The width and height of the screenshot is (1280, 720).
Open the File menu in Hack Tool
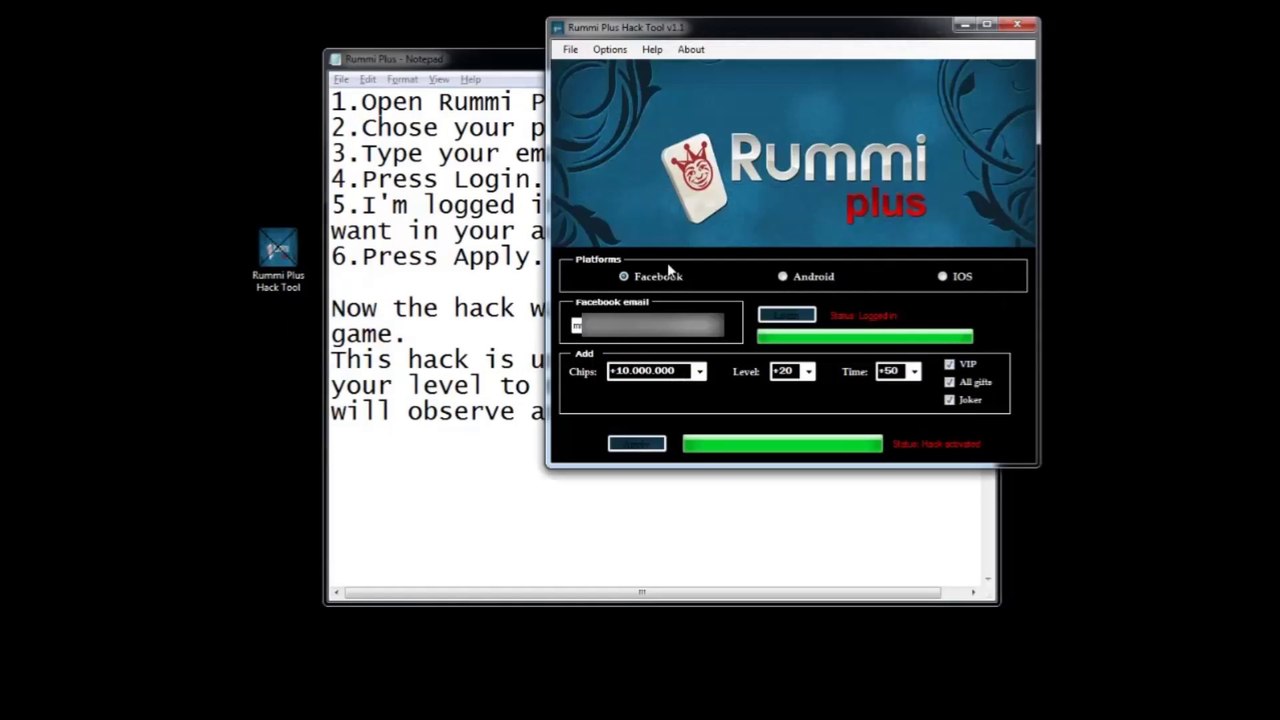570,50
